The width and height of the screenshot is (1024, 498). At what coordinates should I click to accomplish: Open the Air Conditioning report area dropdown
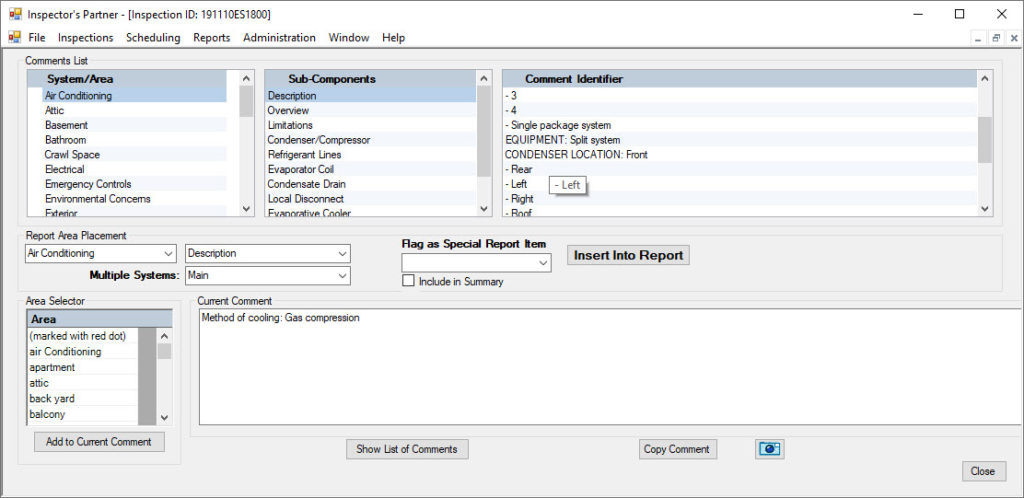click(166, 254)
